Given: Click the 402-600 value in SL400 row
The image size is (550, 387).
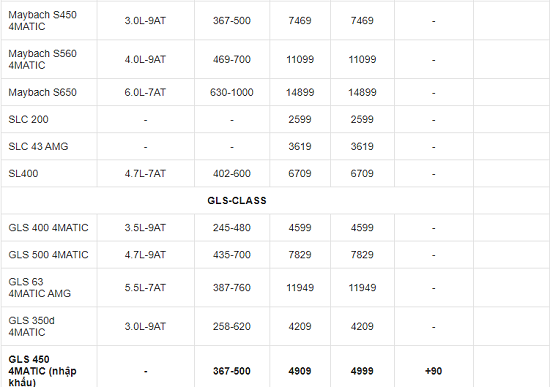Looking at the screenshot, I should (x=232, y=173).
